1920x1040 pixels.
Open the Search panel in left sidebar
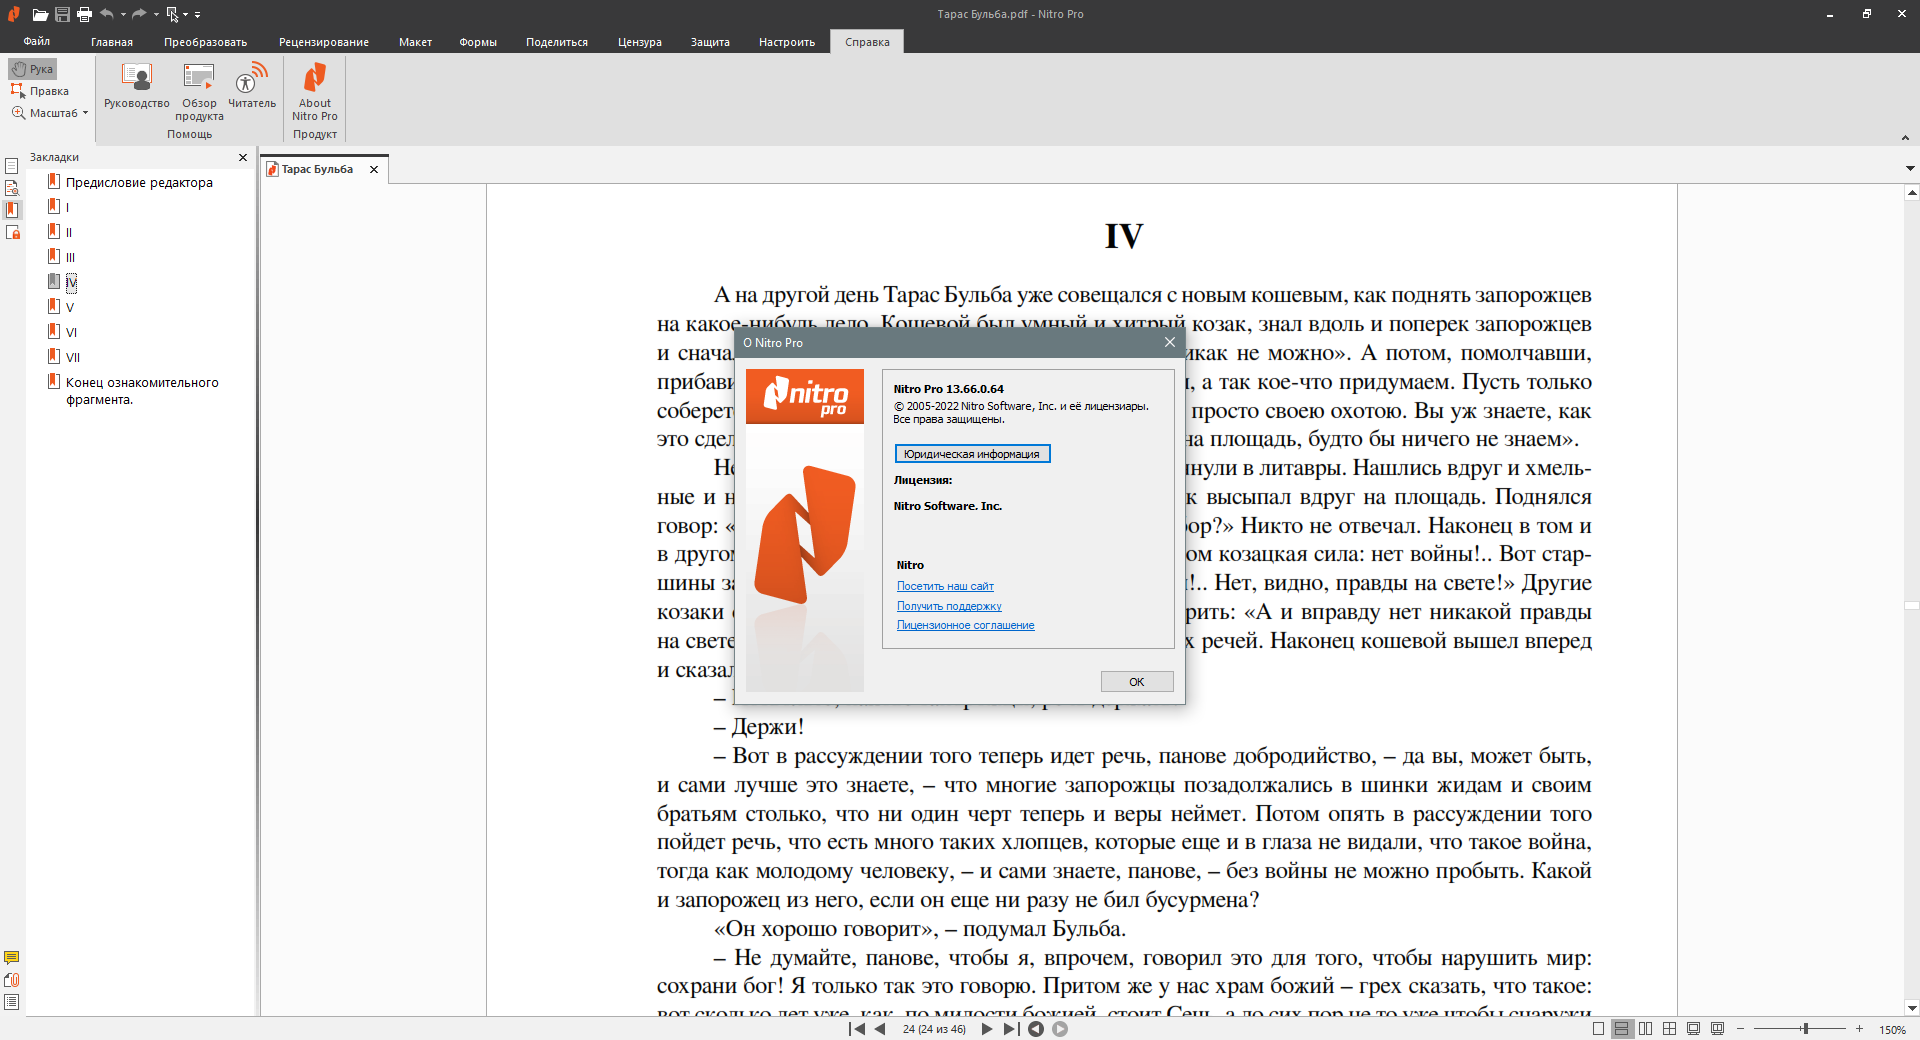12,188
